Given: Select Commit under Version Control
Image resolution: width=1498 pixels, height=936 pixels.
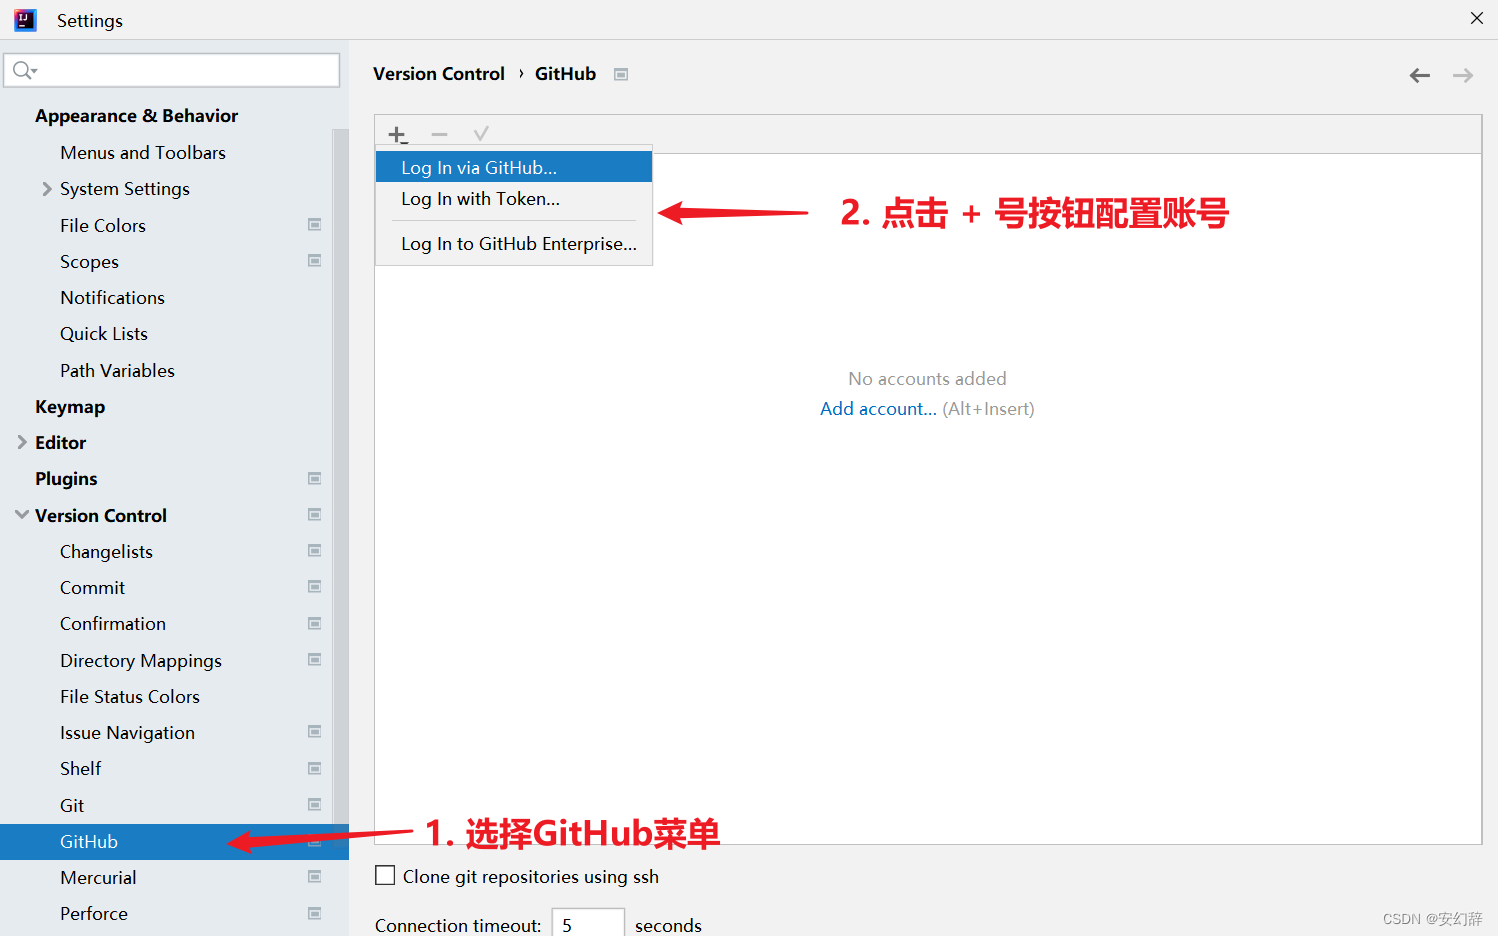Looking at the screenshot, I should pos(92,588).
